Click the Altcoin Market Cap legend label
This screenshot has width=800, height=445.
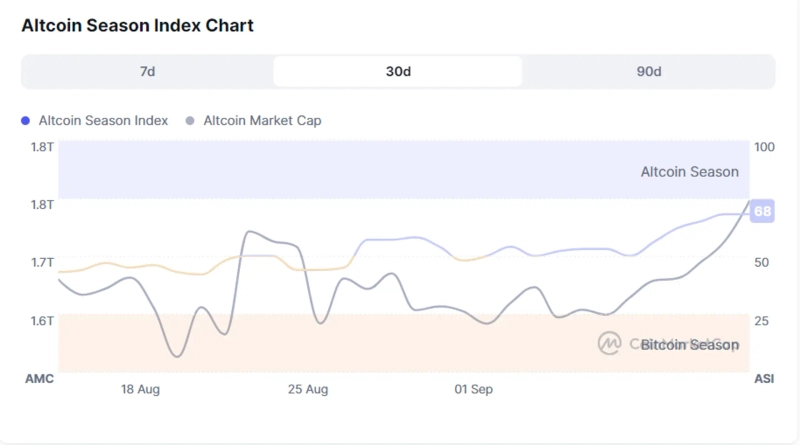pyautogui.click(x=262, y=120)
